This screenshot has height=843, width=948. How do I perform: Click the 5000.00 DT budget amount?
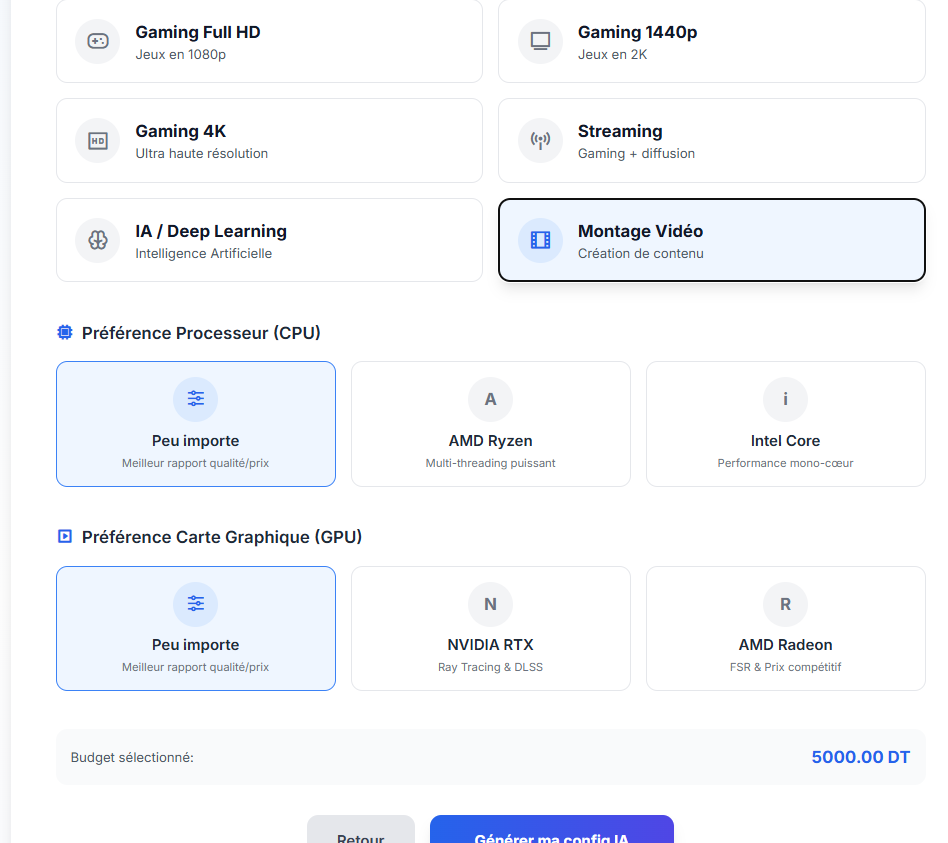(x=860, y=757)
